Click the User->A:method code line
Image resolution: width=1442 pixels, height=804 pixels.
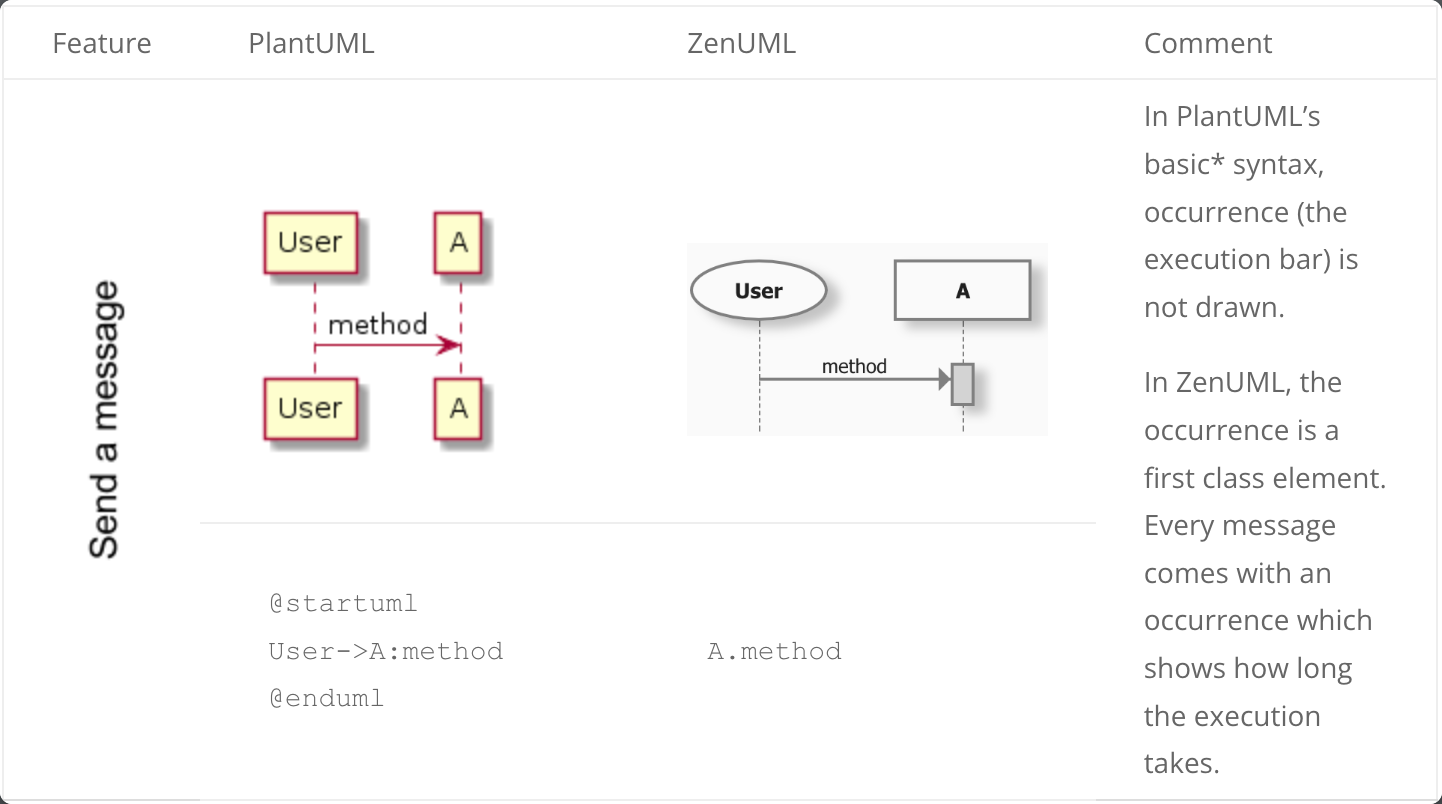point(385,652)
